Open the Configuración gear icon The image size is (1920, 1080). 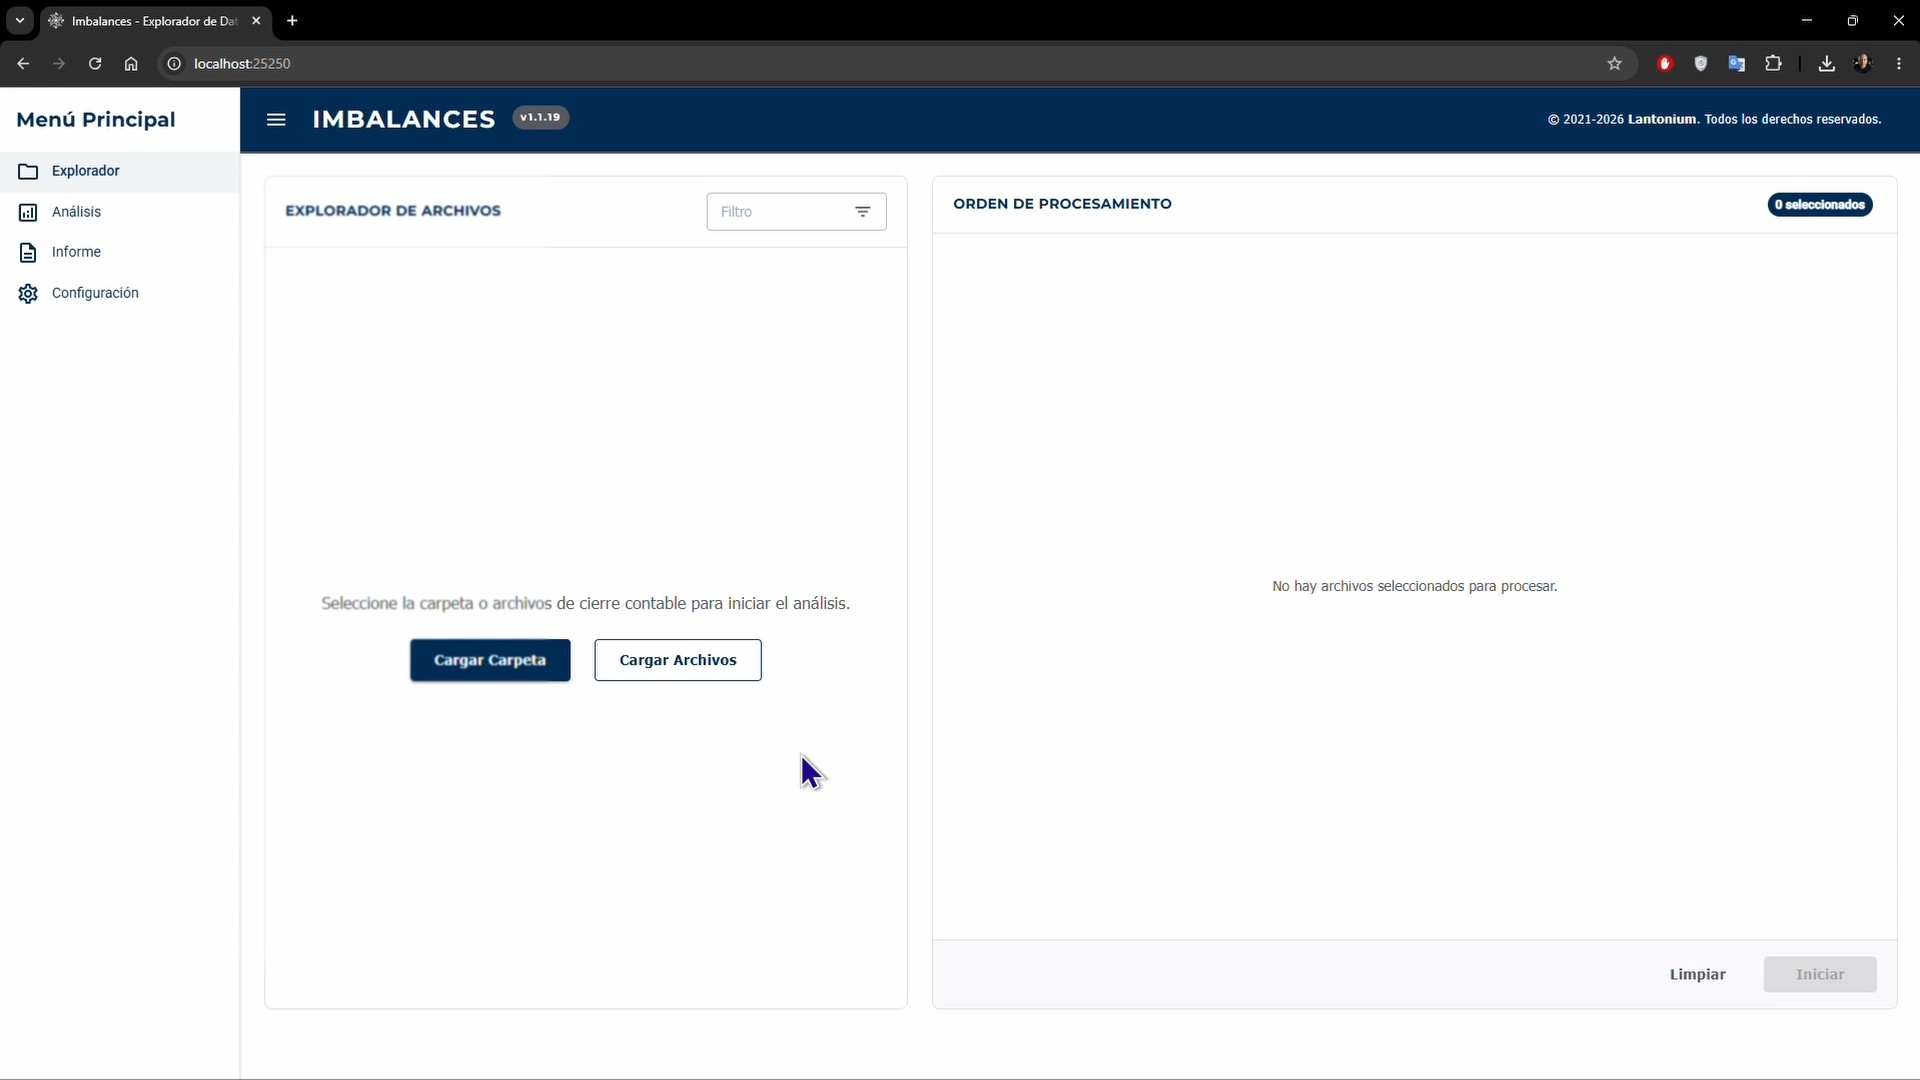coord(28,294)
